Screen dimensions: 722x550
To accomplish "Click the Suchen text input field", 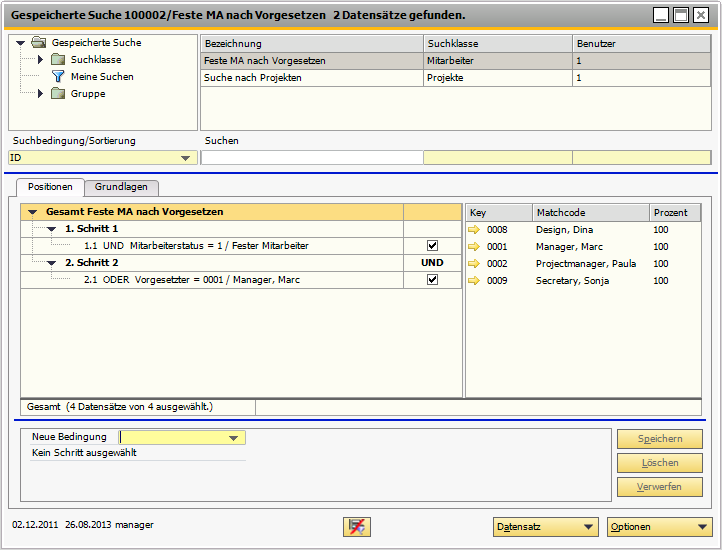I will click(311, 158).
